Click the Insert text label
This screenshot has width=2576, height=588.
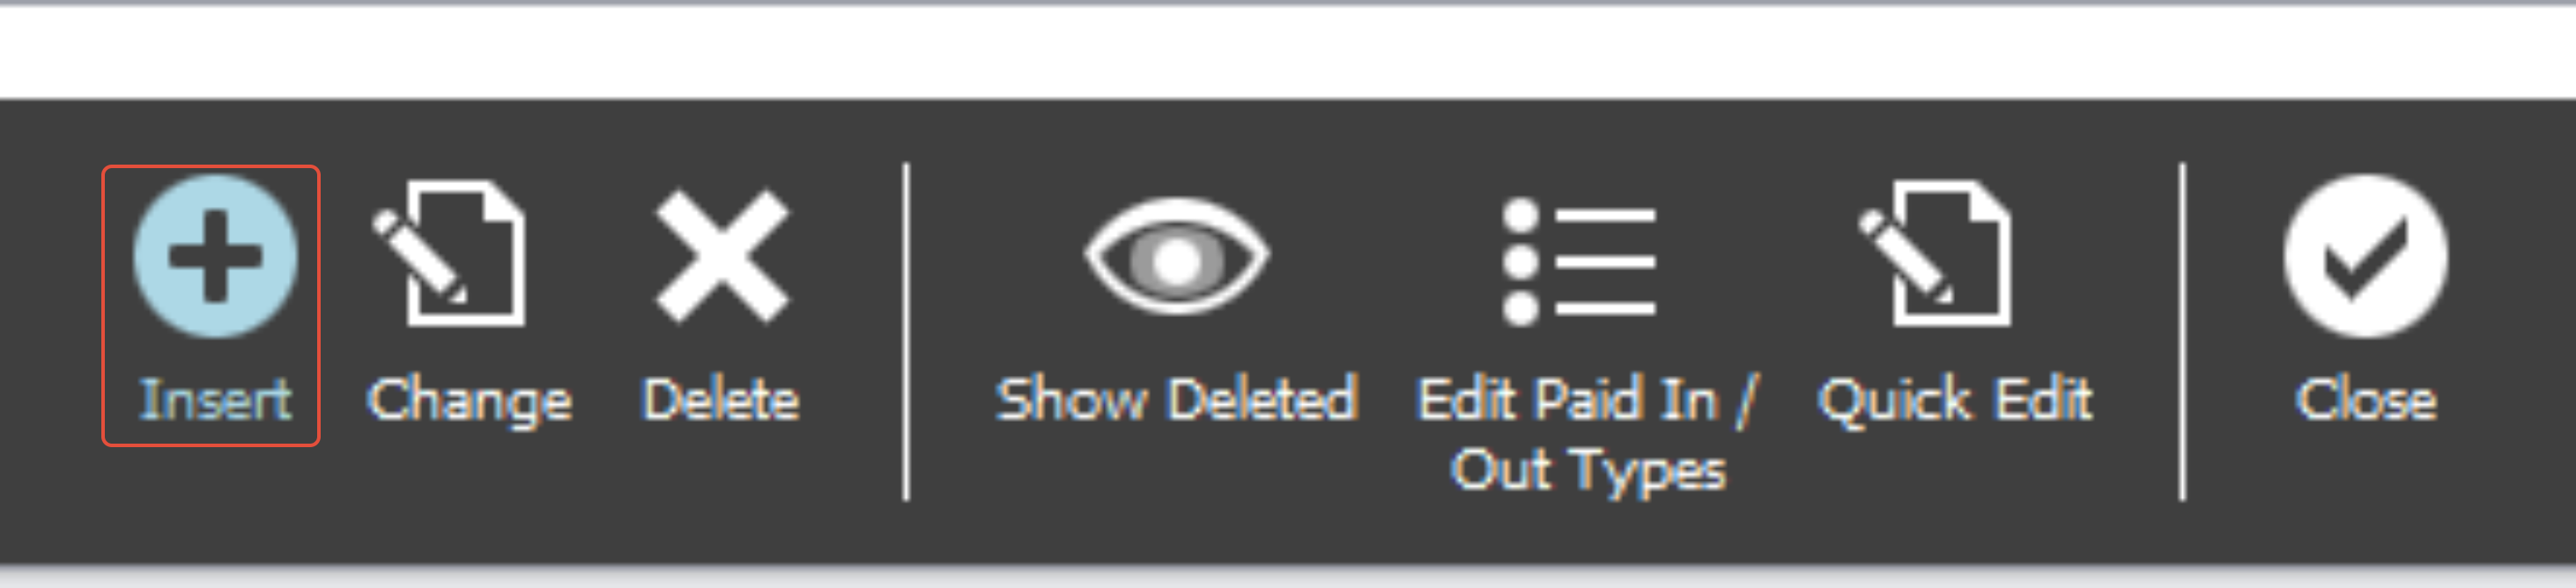click(x=215, y=400)
